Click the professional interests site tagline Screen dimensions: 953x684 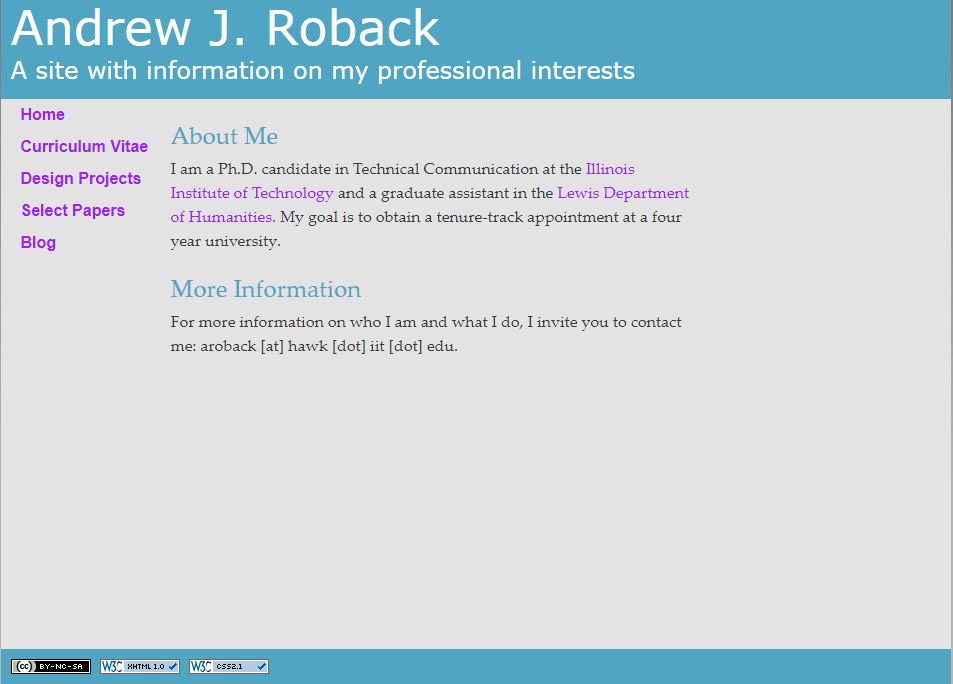[x=322, y=71]
